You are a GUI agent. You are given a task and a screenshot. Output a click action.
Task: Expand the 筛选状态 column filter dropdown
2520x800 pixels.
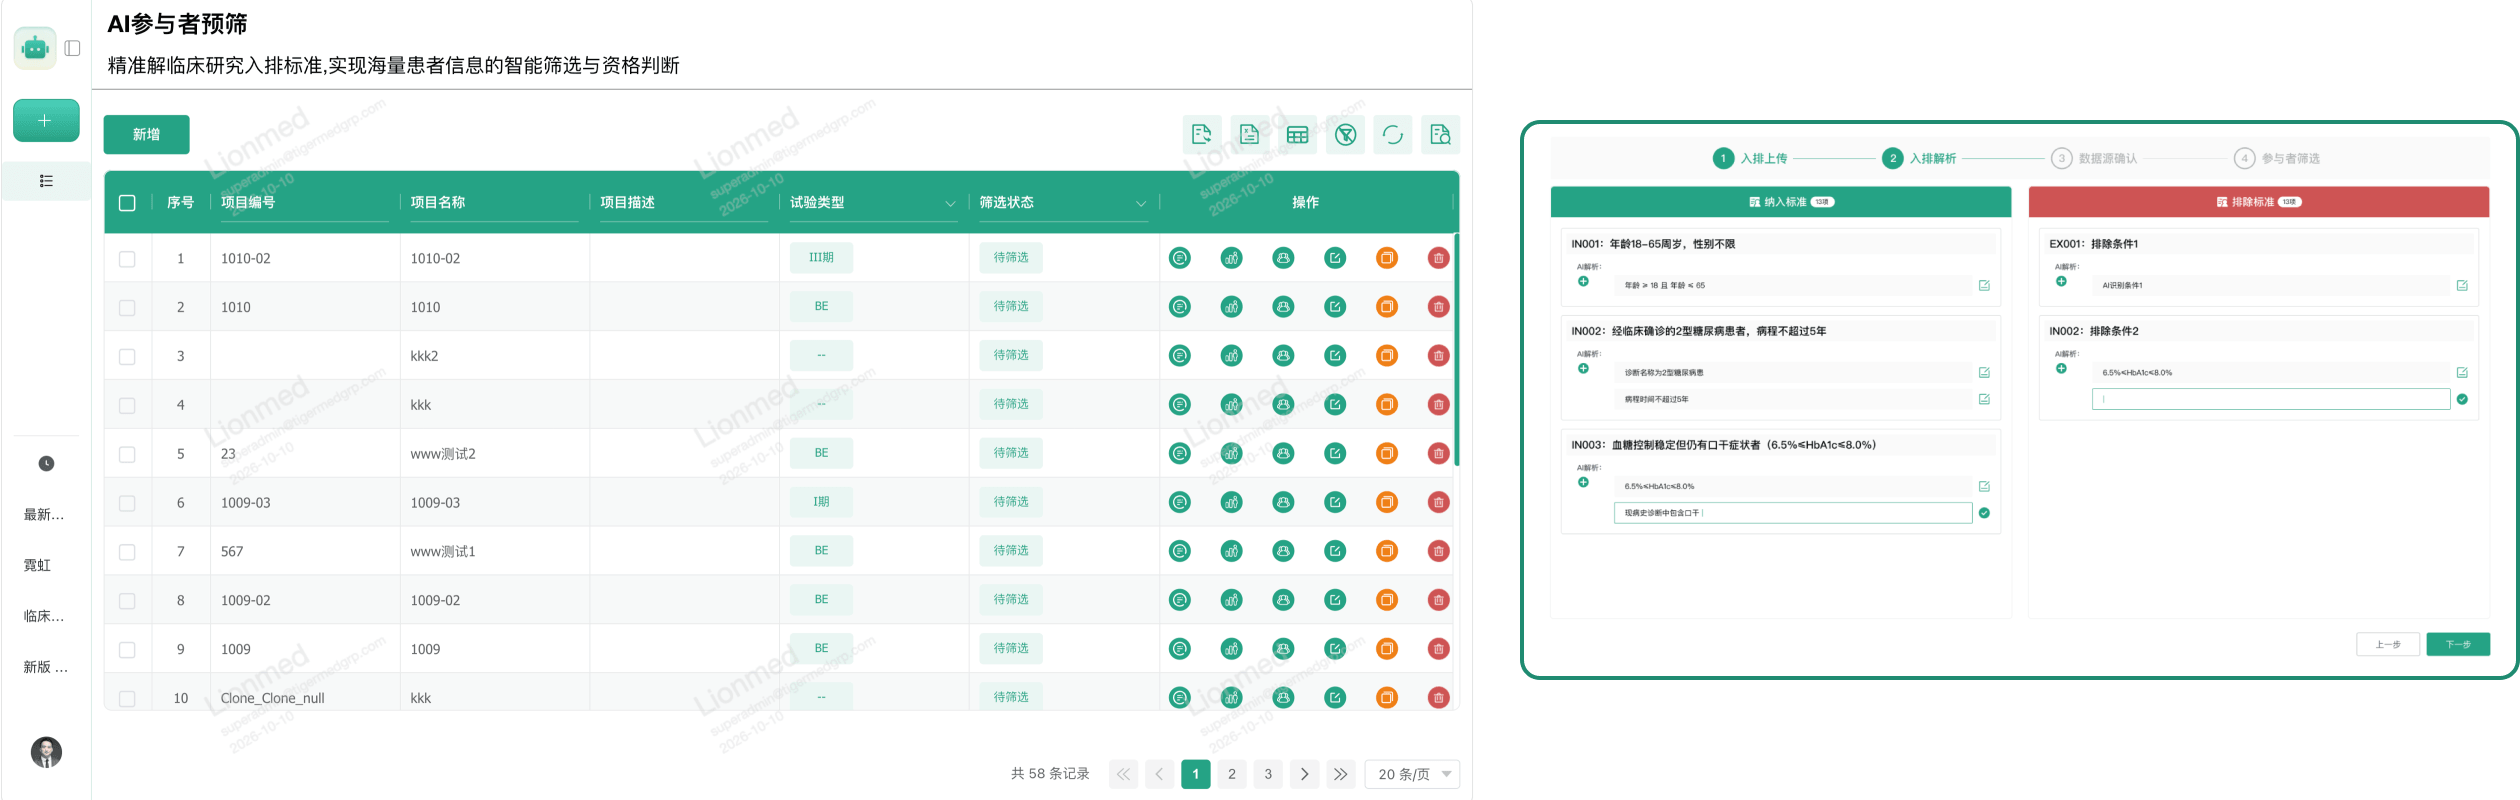point(1140,204)
